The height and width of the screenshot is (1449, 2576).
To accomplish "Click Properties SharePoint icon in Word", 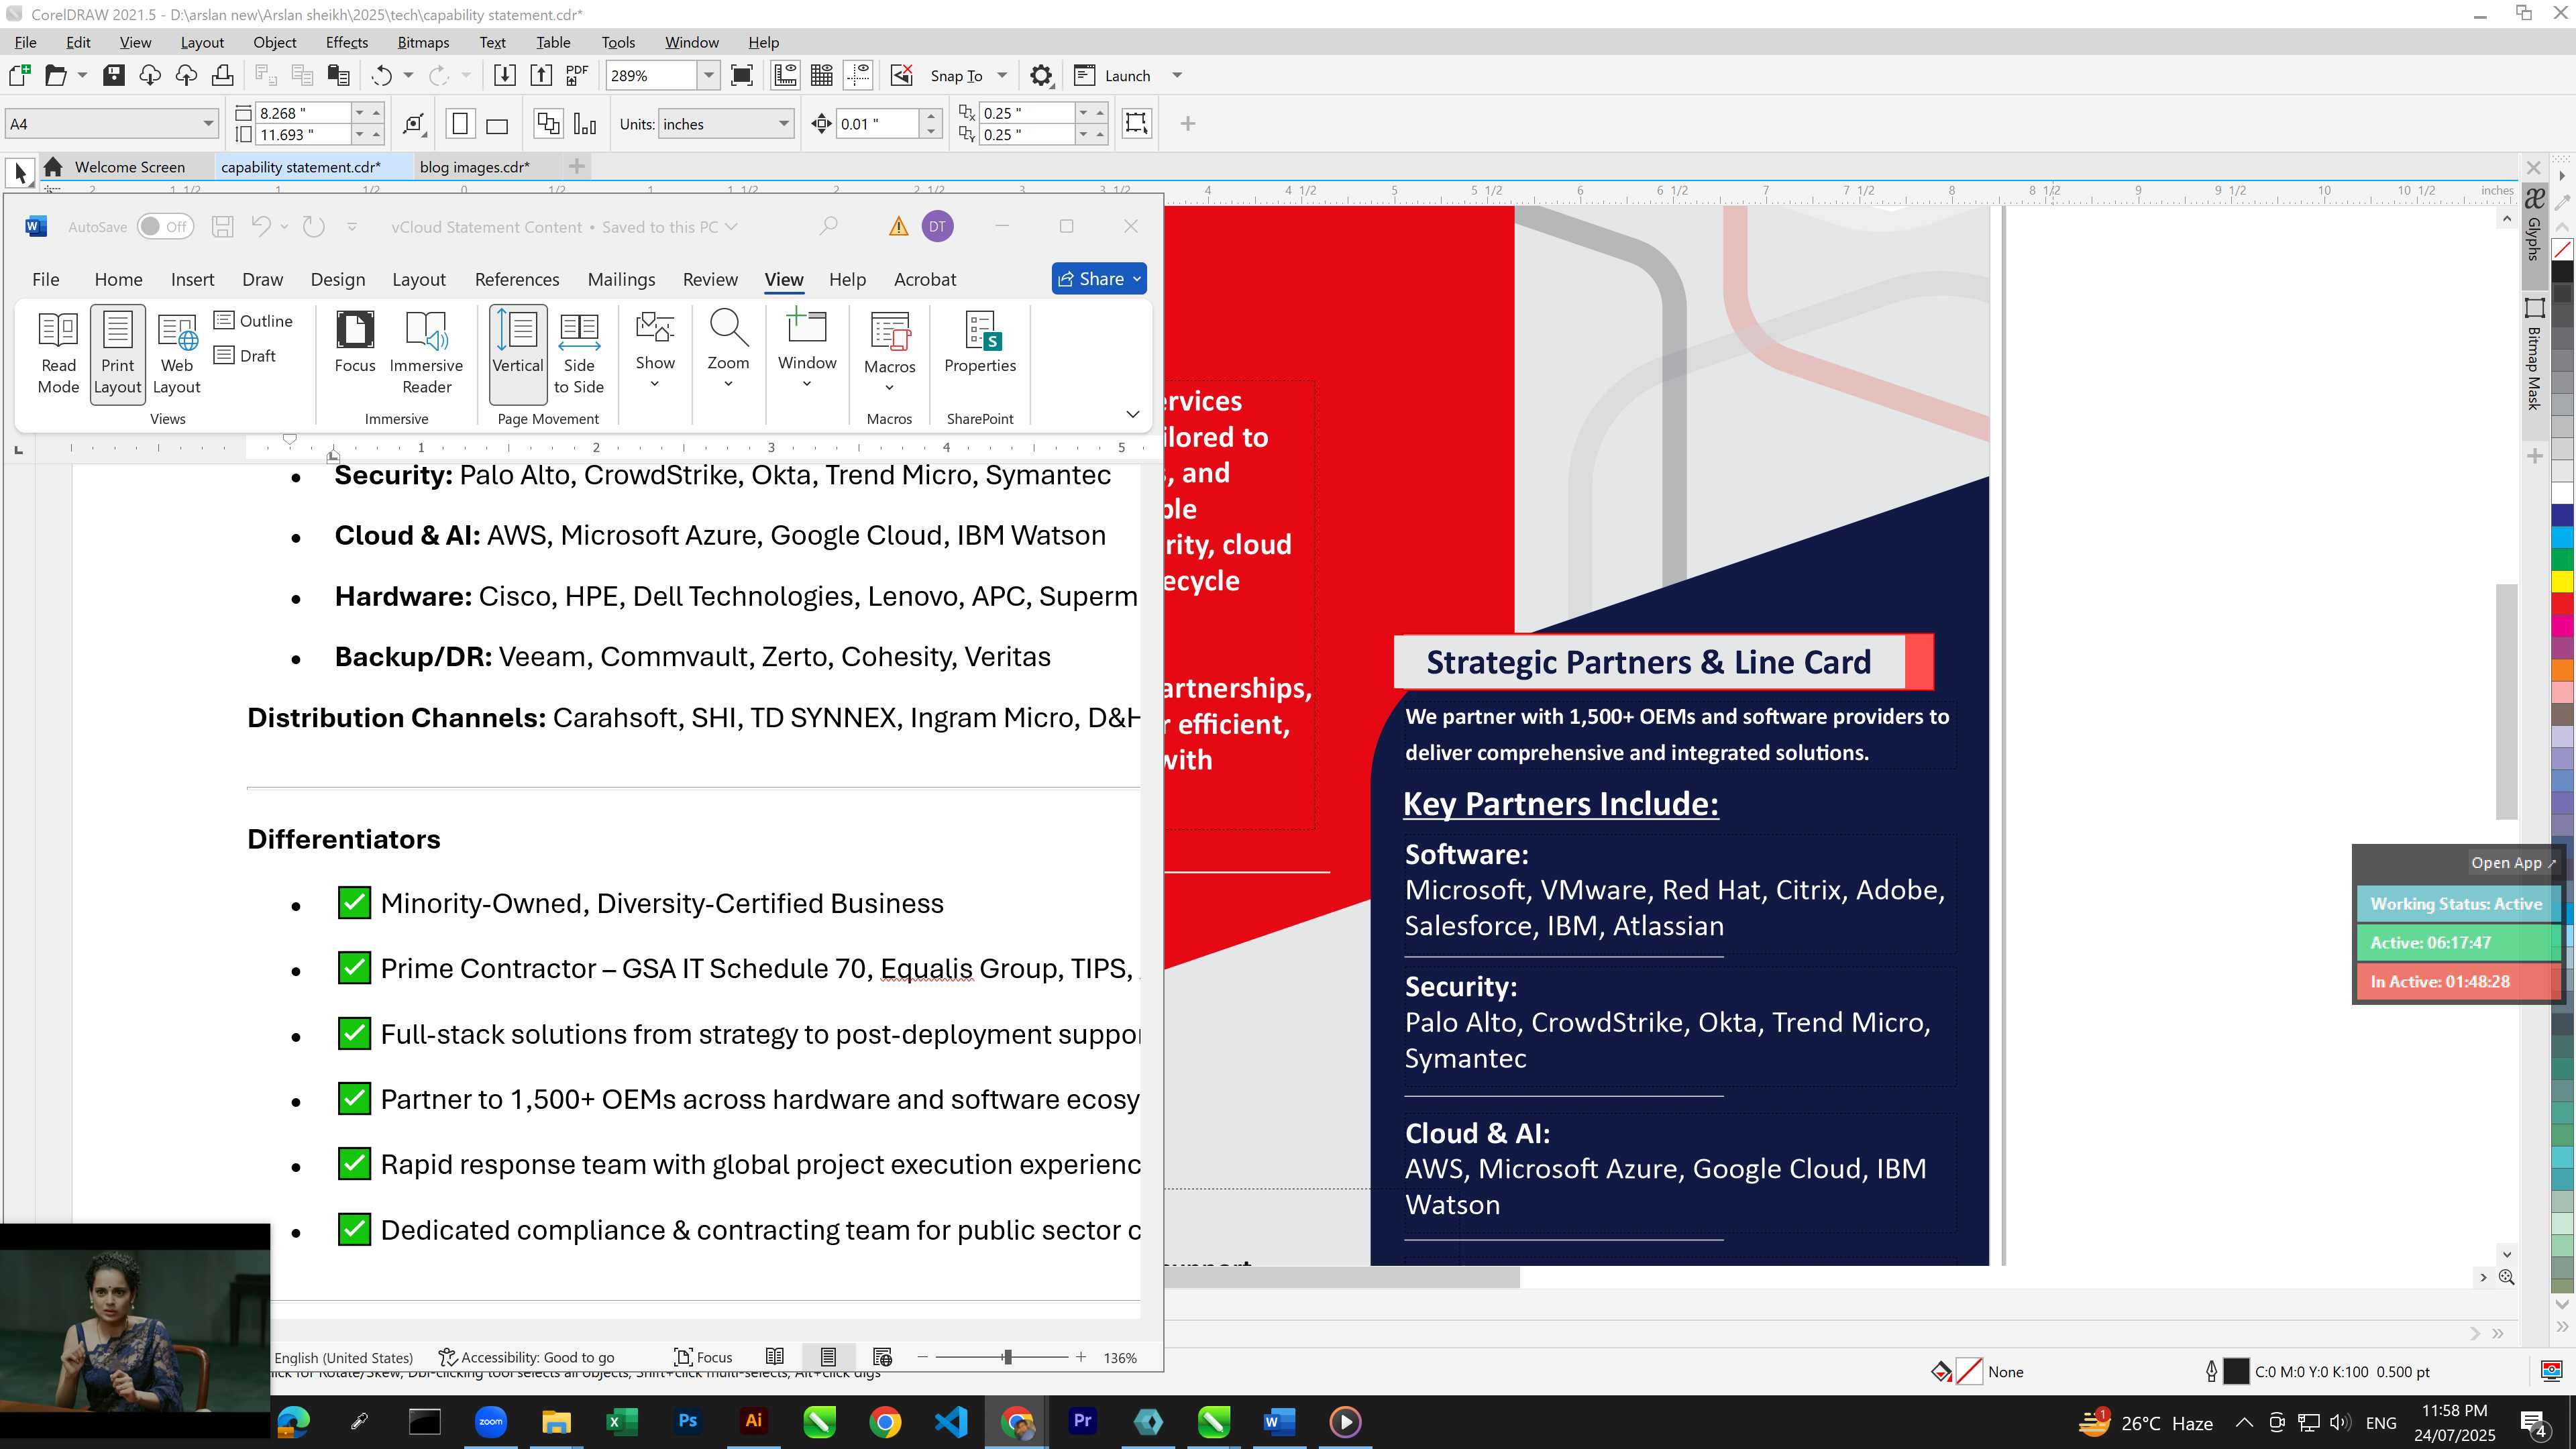I will 980,343.
